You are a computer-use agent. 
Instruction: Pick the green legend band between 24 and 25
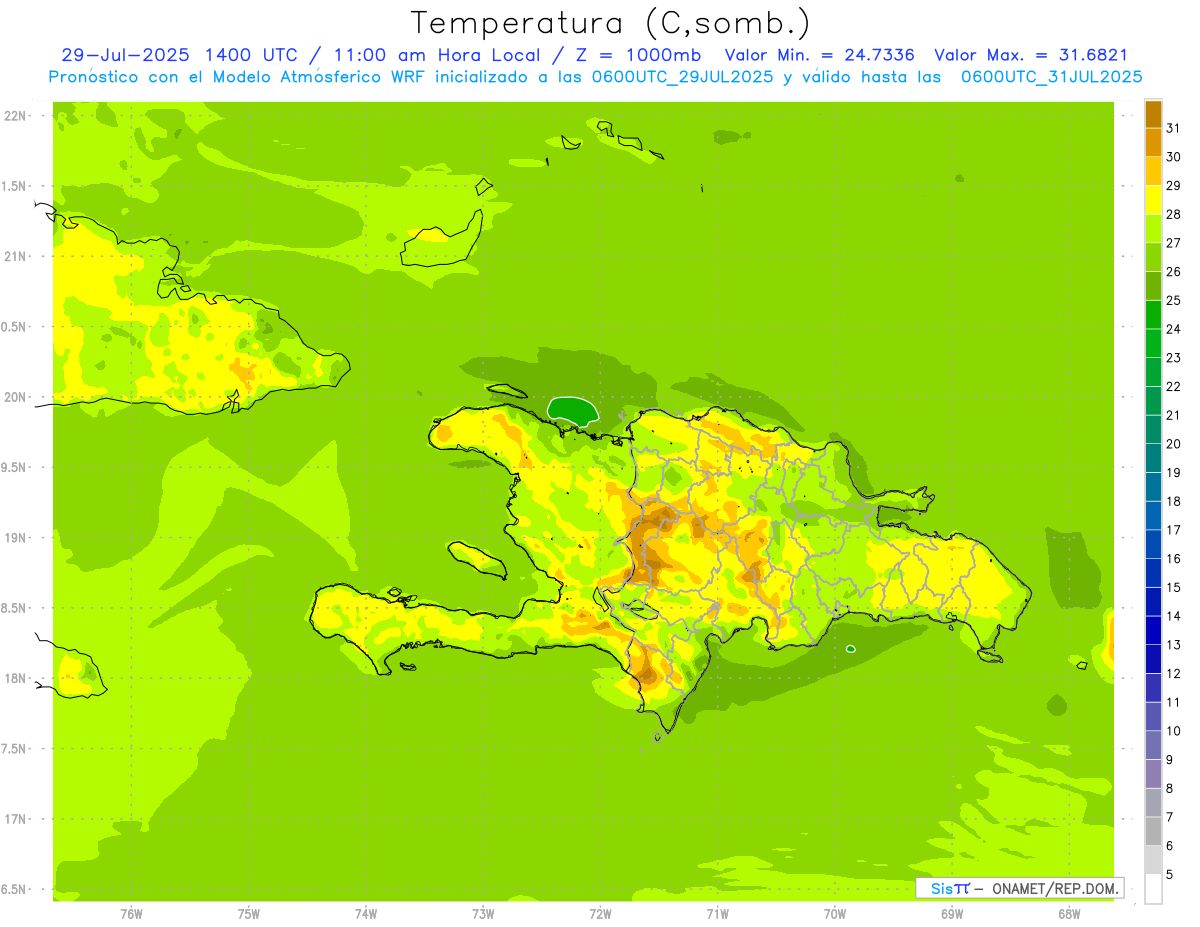coord(1153,314)
